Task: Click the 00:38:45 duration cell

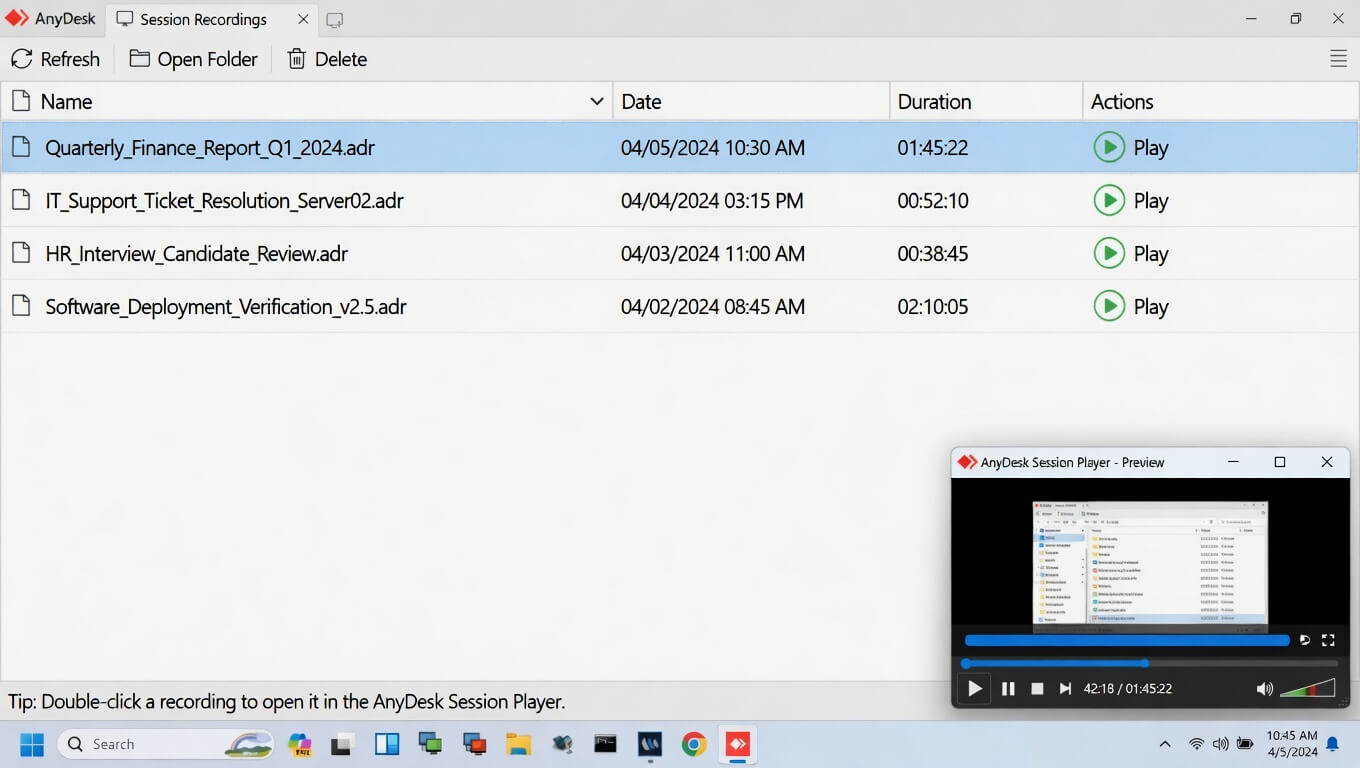Action: click(x=933, y=254)
